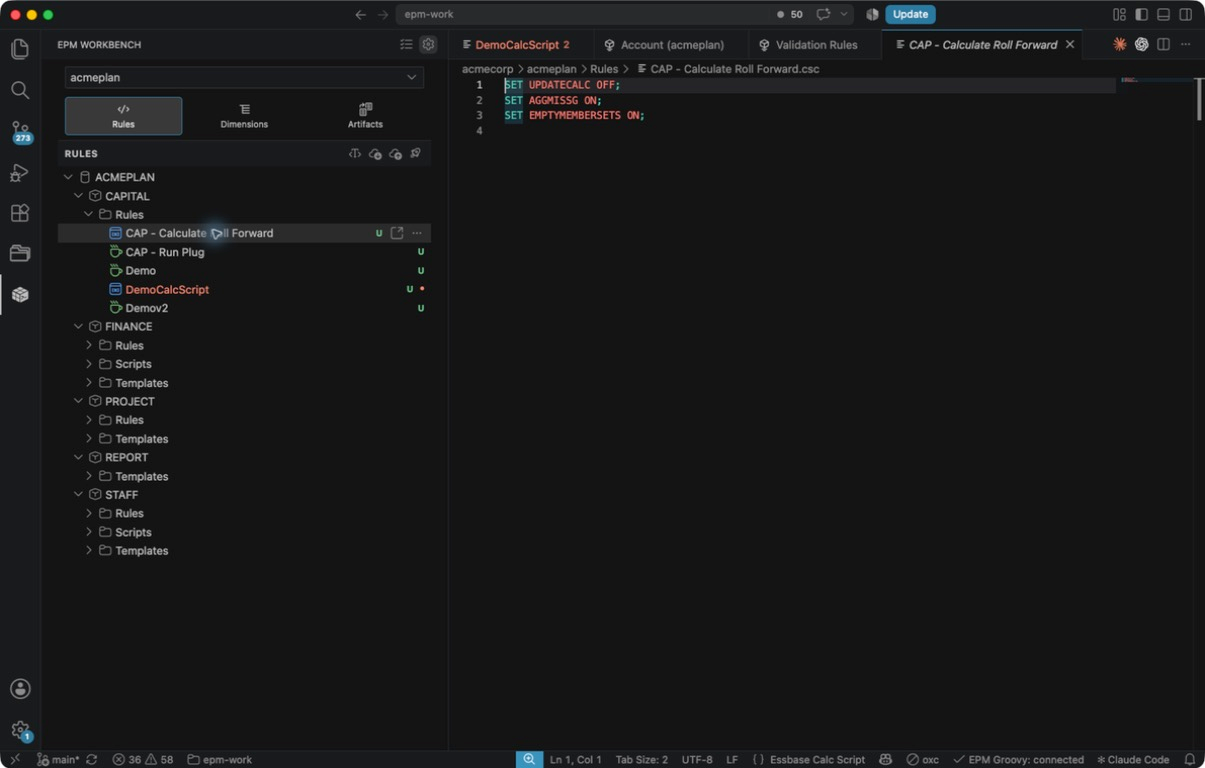Open editor more actions menu

click(1185, 45)
